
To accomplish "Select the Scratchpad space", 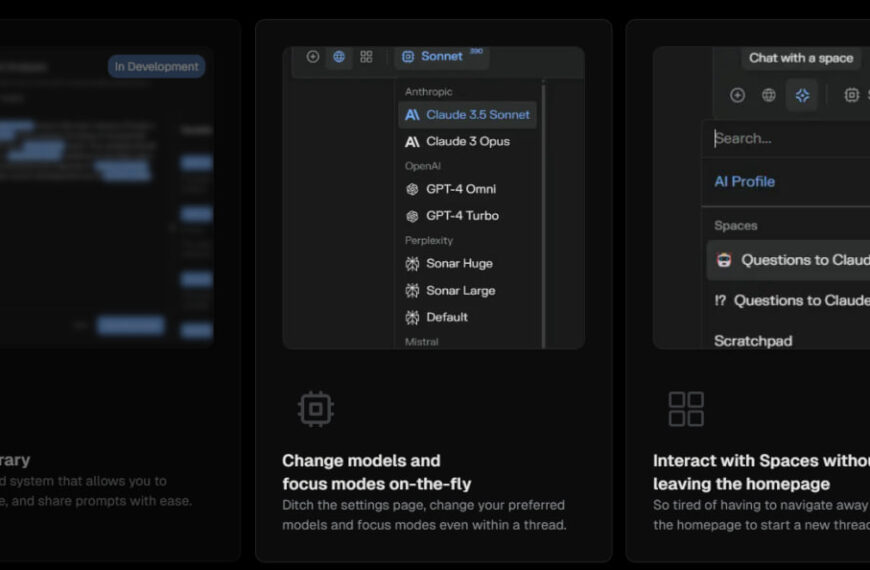I will (753, 341).
